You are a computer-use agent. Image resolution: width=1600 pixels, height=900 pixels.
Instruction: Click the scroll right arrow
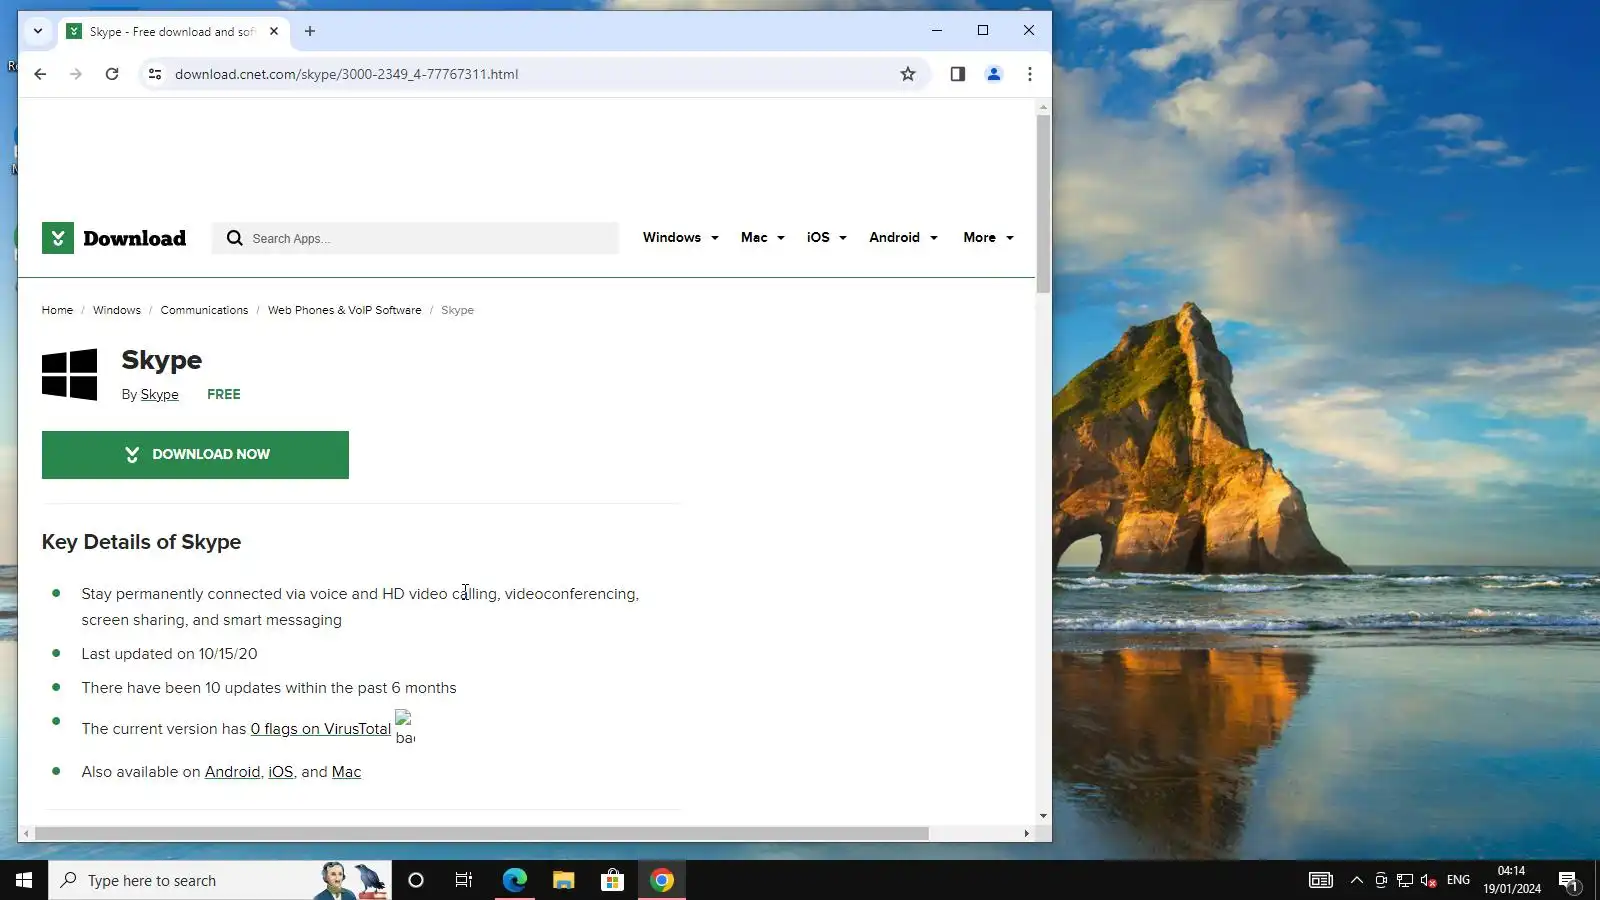click(x=1026, y=833)
